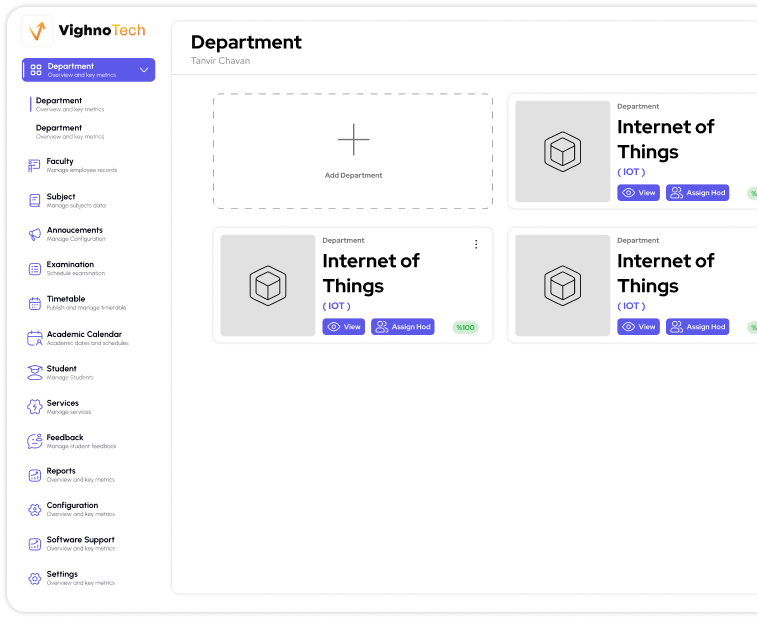Open the Faculty menu

coord(82,165)
